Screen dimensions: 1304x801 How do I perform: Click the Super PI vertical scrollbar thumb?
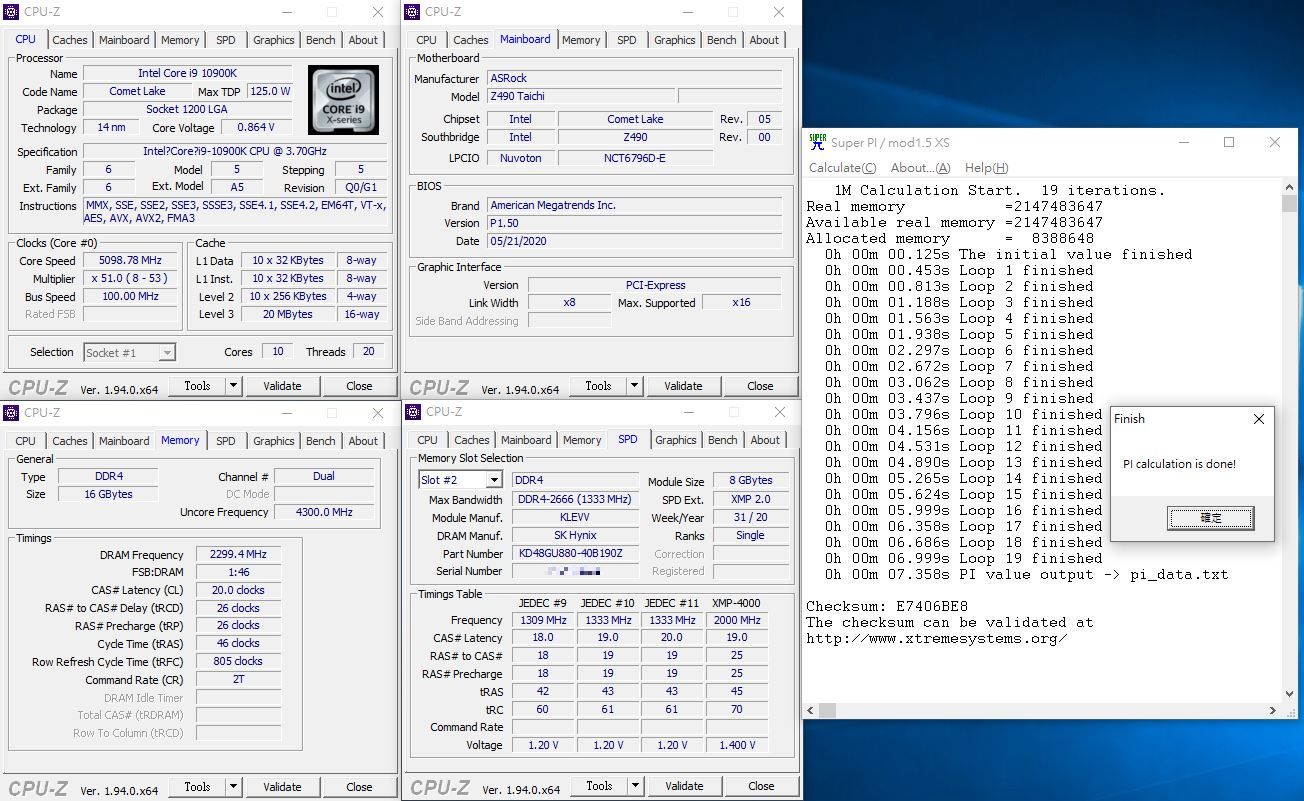1288,204
